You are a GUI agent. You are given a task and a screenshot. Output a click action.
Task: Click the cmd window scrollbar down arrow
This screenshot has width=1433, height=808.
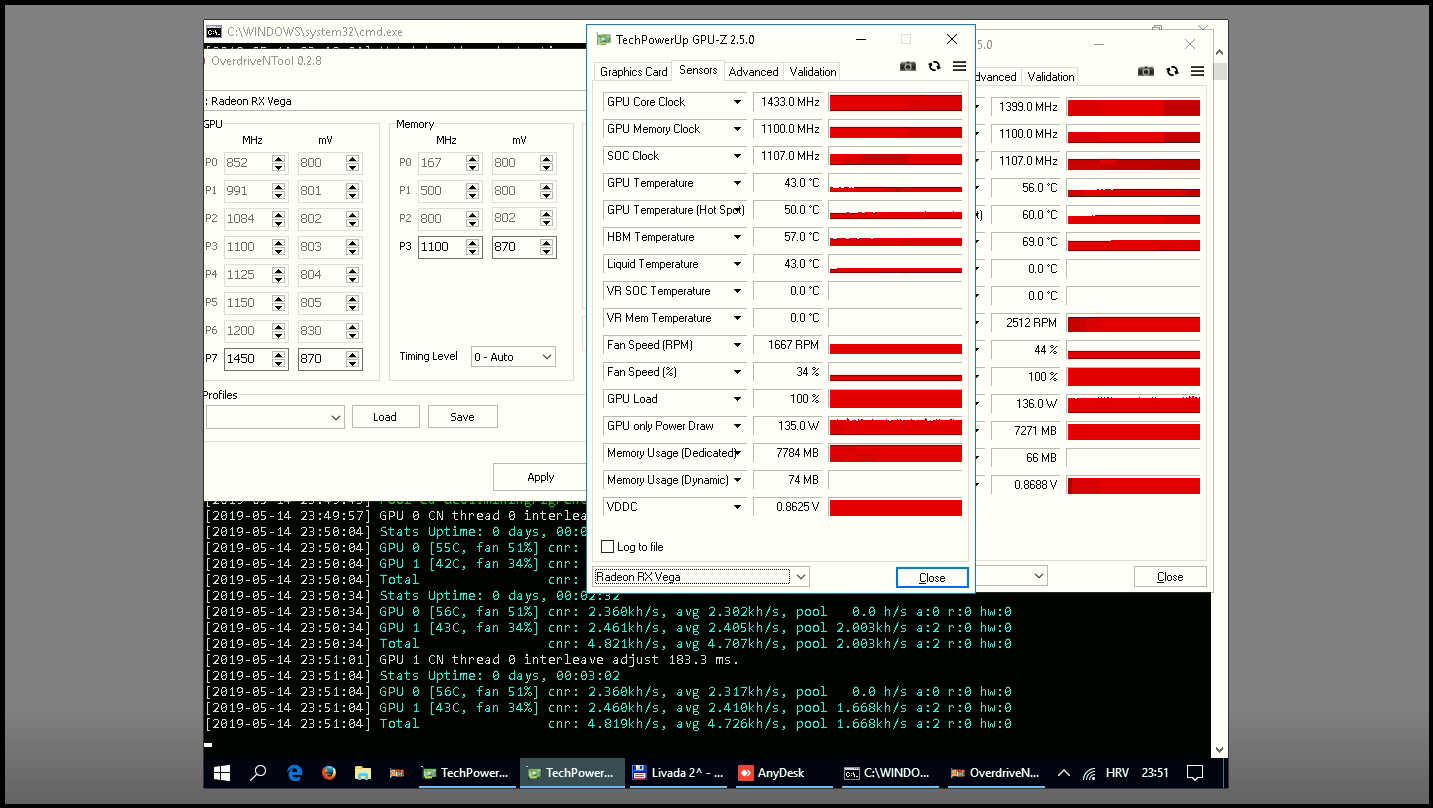pos(1219,749)
